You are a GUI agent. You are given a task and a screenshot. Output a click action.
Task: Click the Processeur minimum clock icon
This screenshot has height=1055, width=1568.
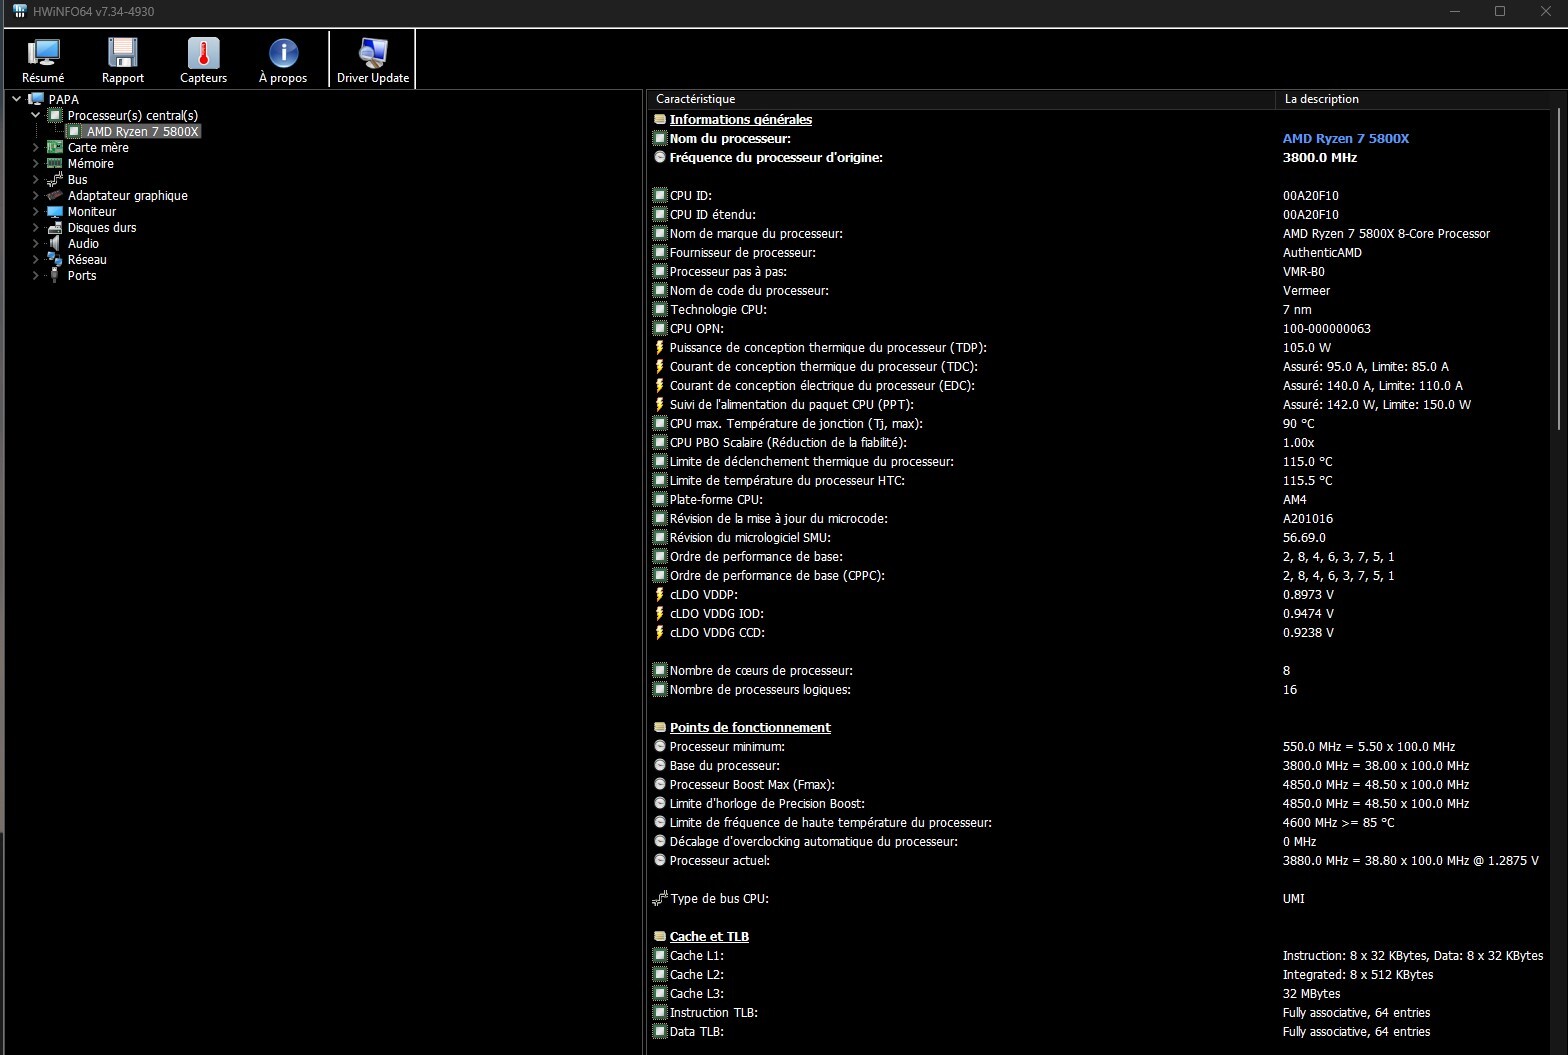(x=660, y=746)
